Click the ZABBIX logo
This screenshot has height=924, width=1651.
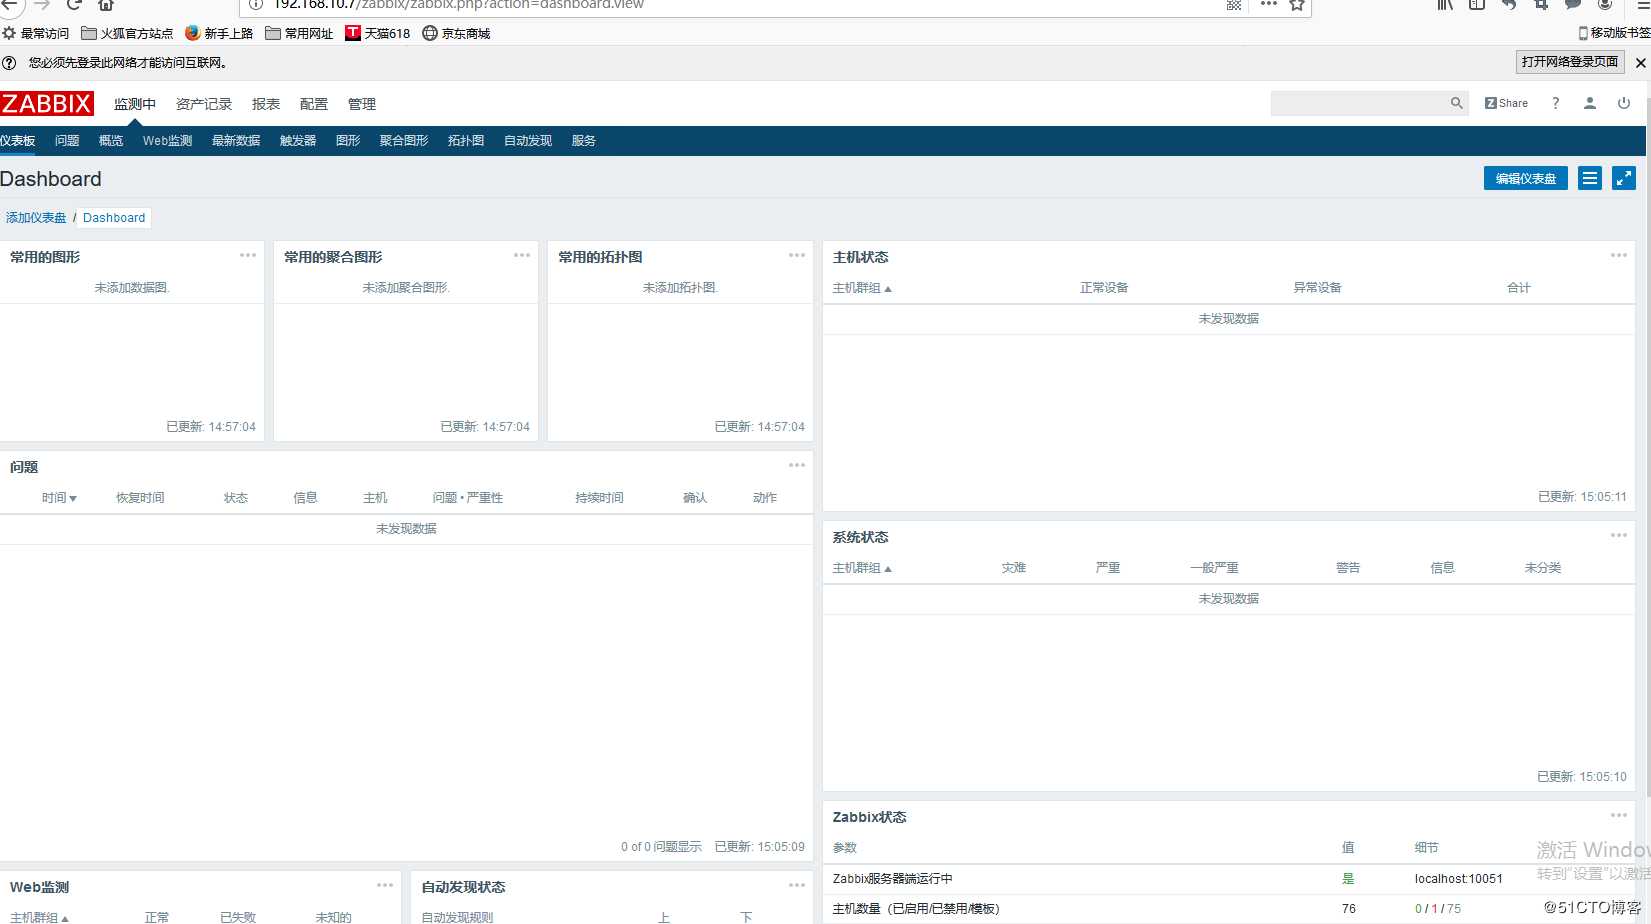pos(47,104)
